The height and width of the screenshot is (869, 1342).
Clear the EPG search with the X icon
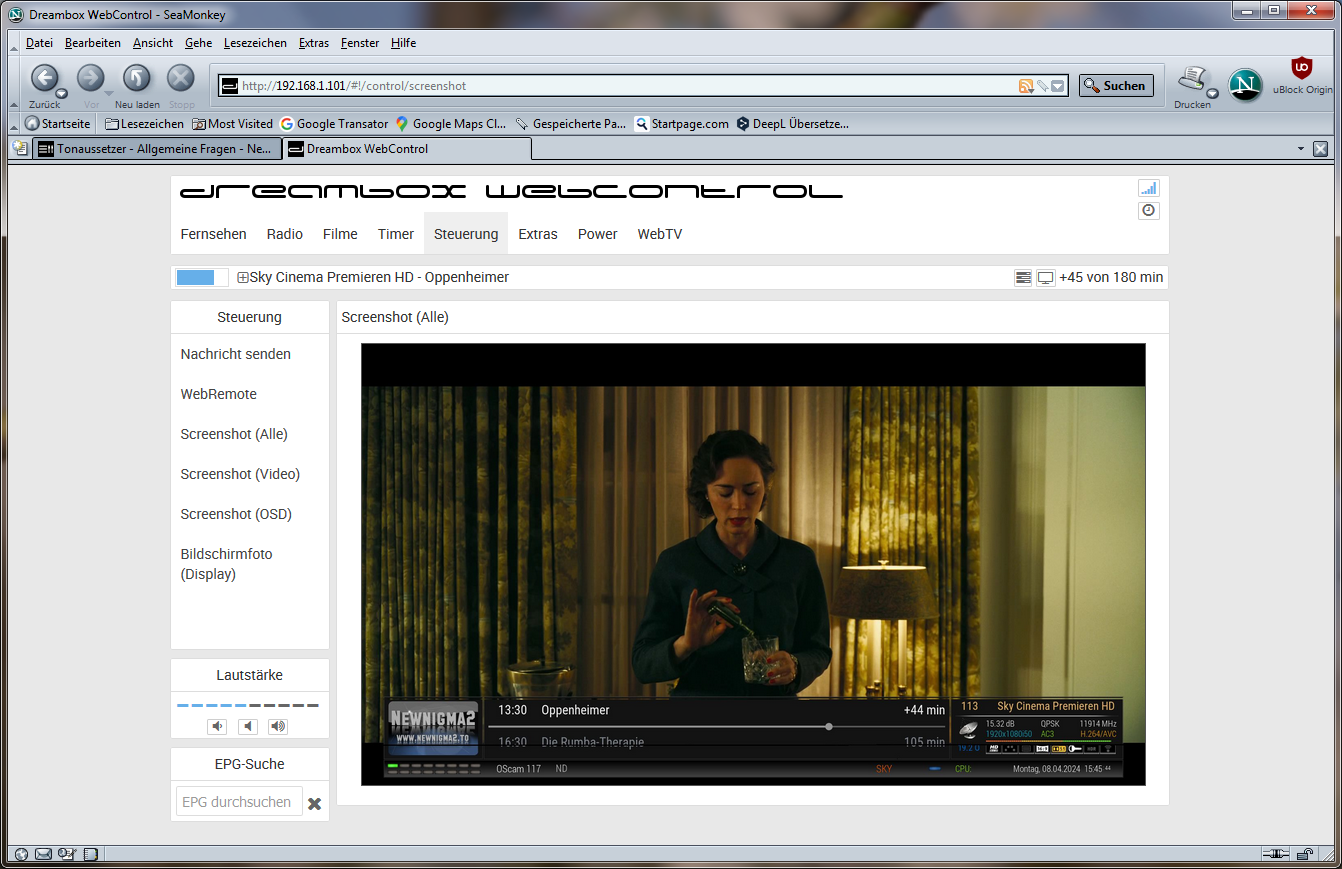pyautogui.click(x=314, y=804)
